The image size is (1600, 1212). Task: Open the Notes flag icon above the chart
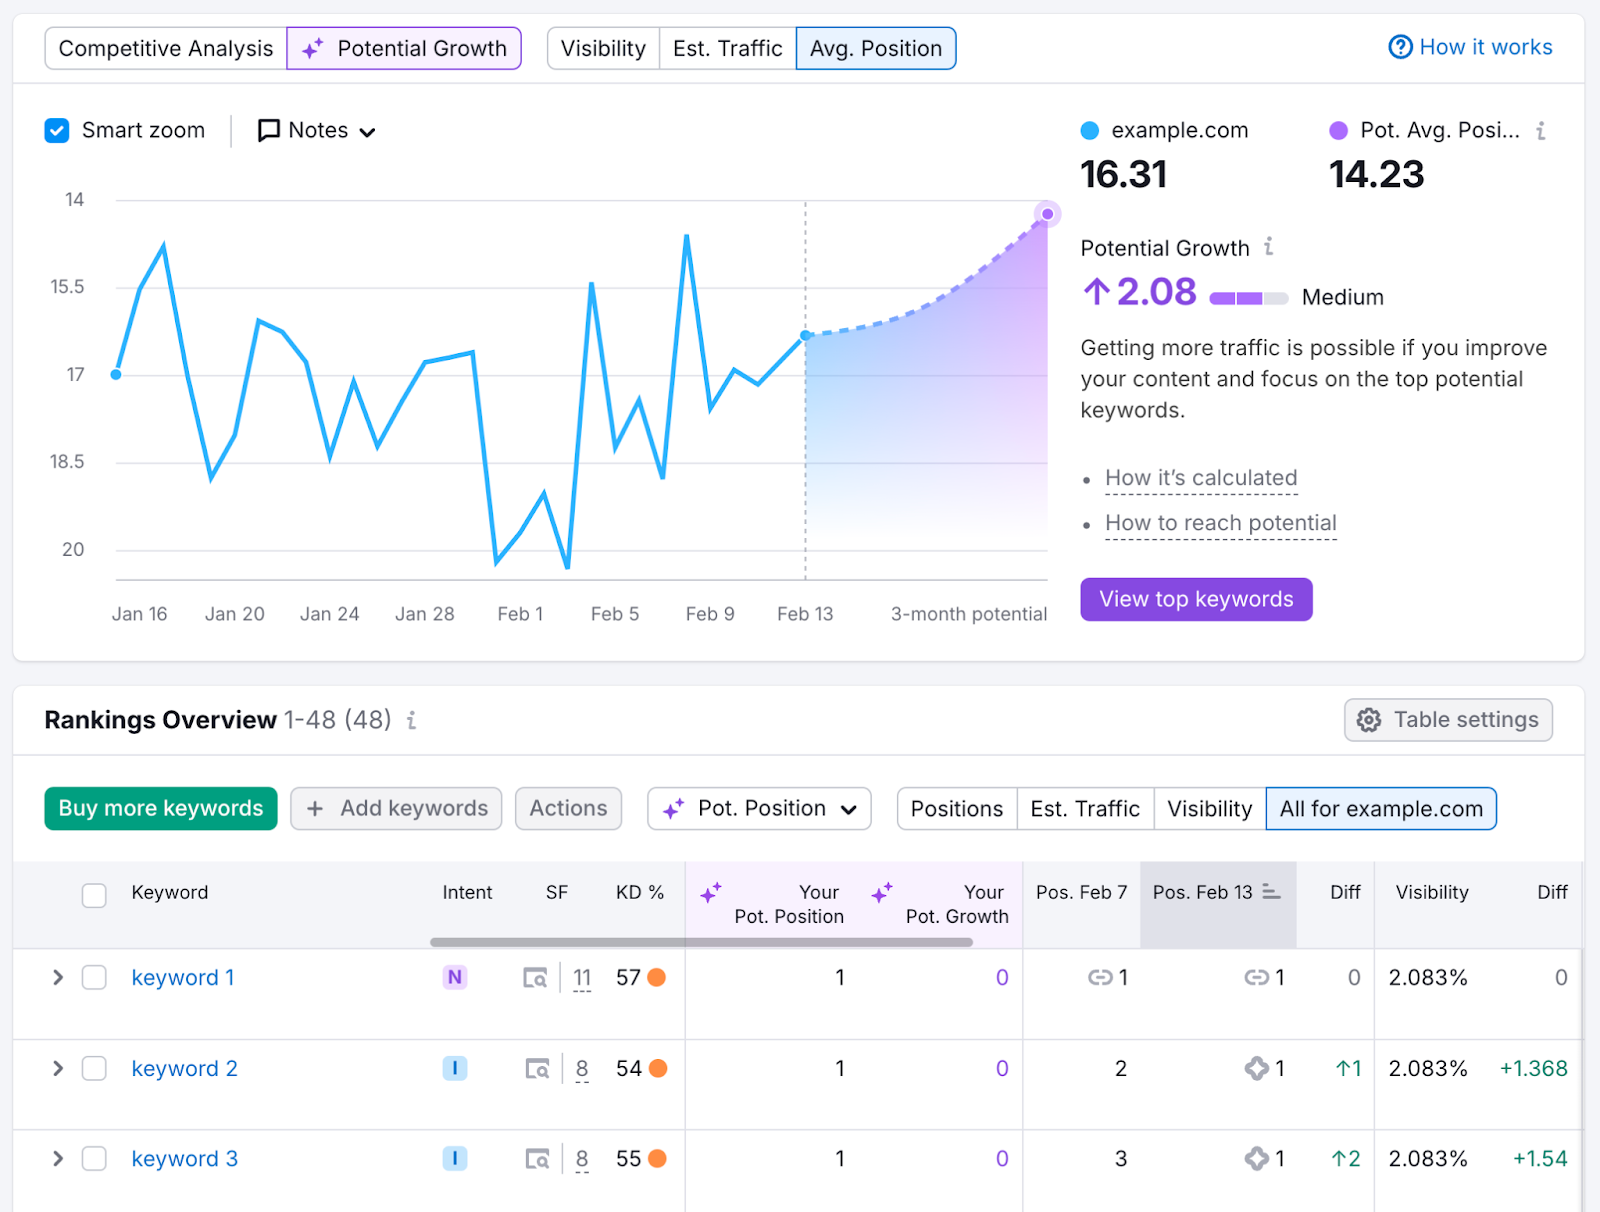point(267,130)
